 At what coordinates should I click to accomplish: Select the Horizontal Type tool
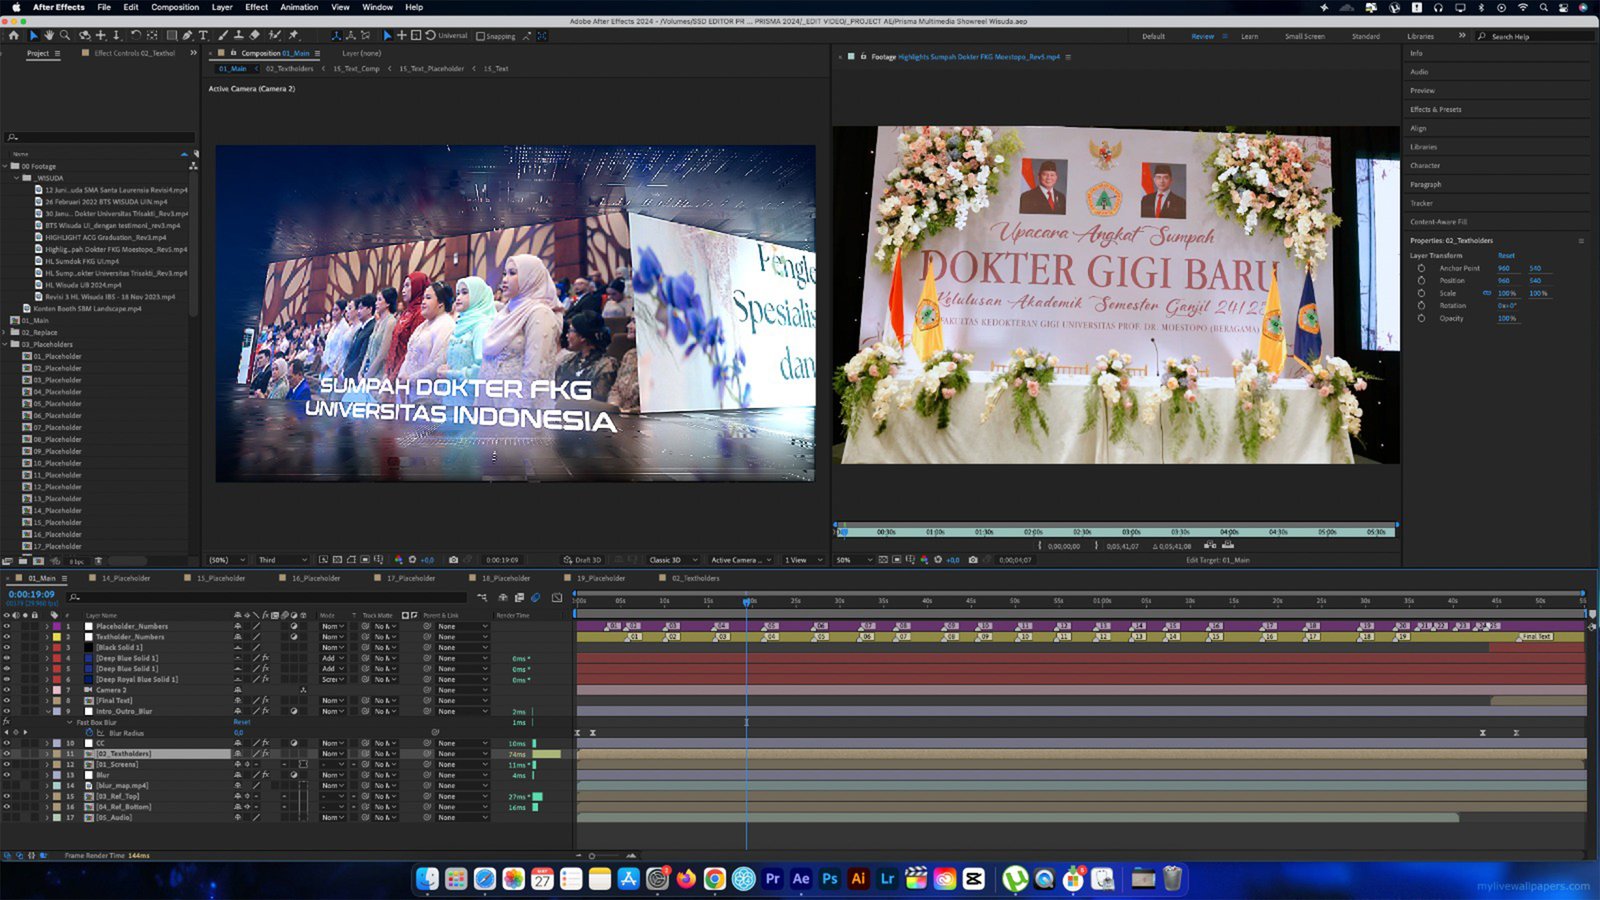[x=203, y=35]
